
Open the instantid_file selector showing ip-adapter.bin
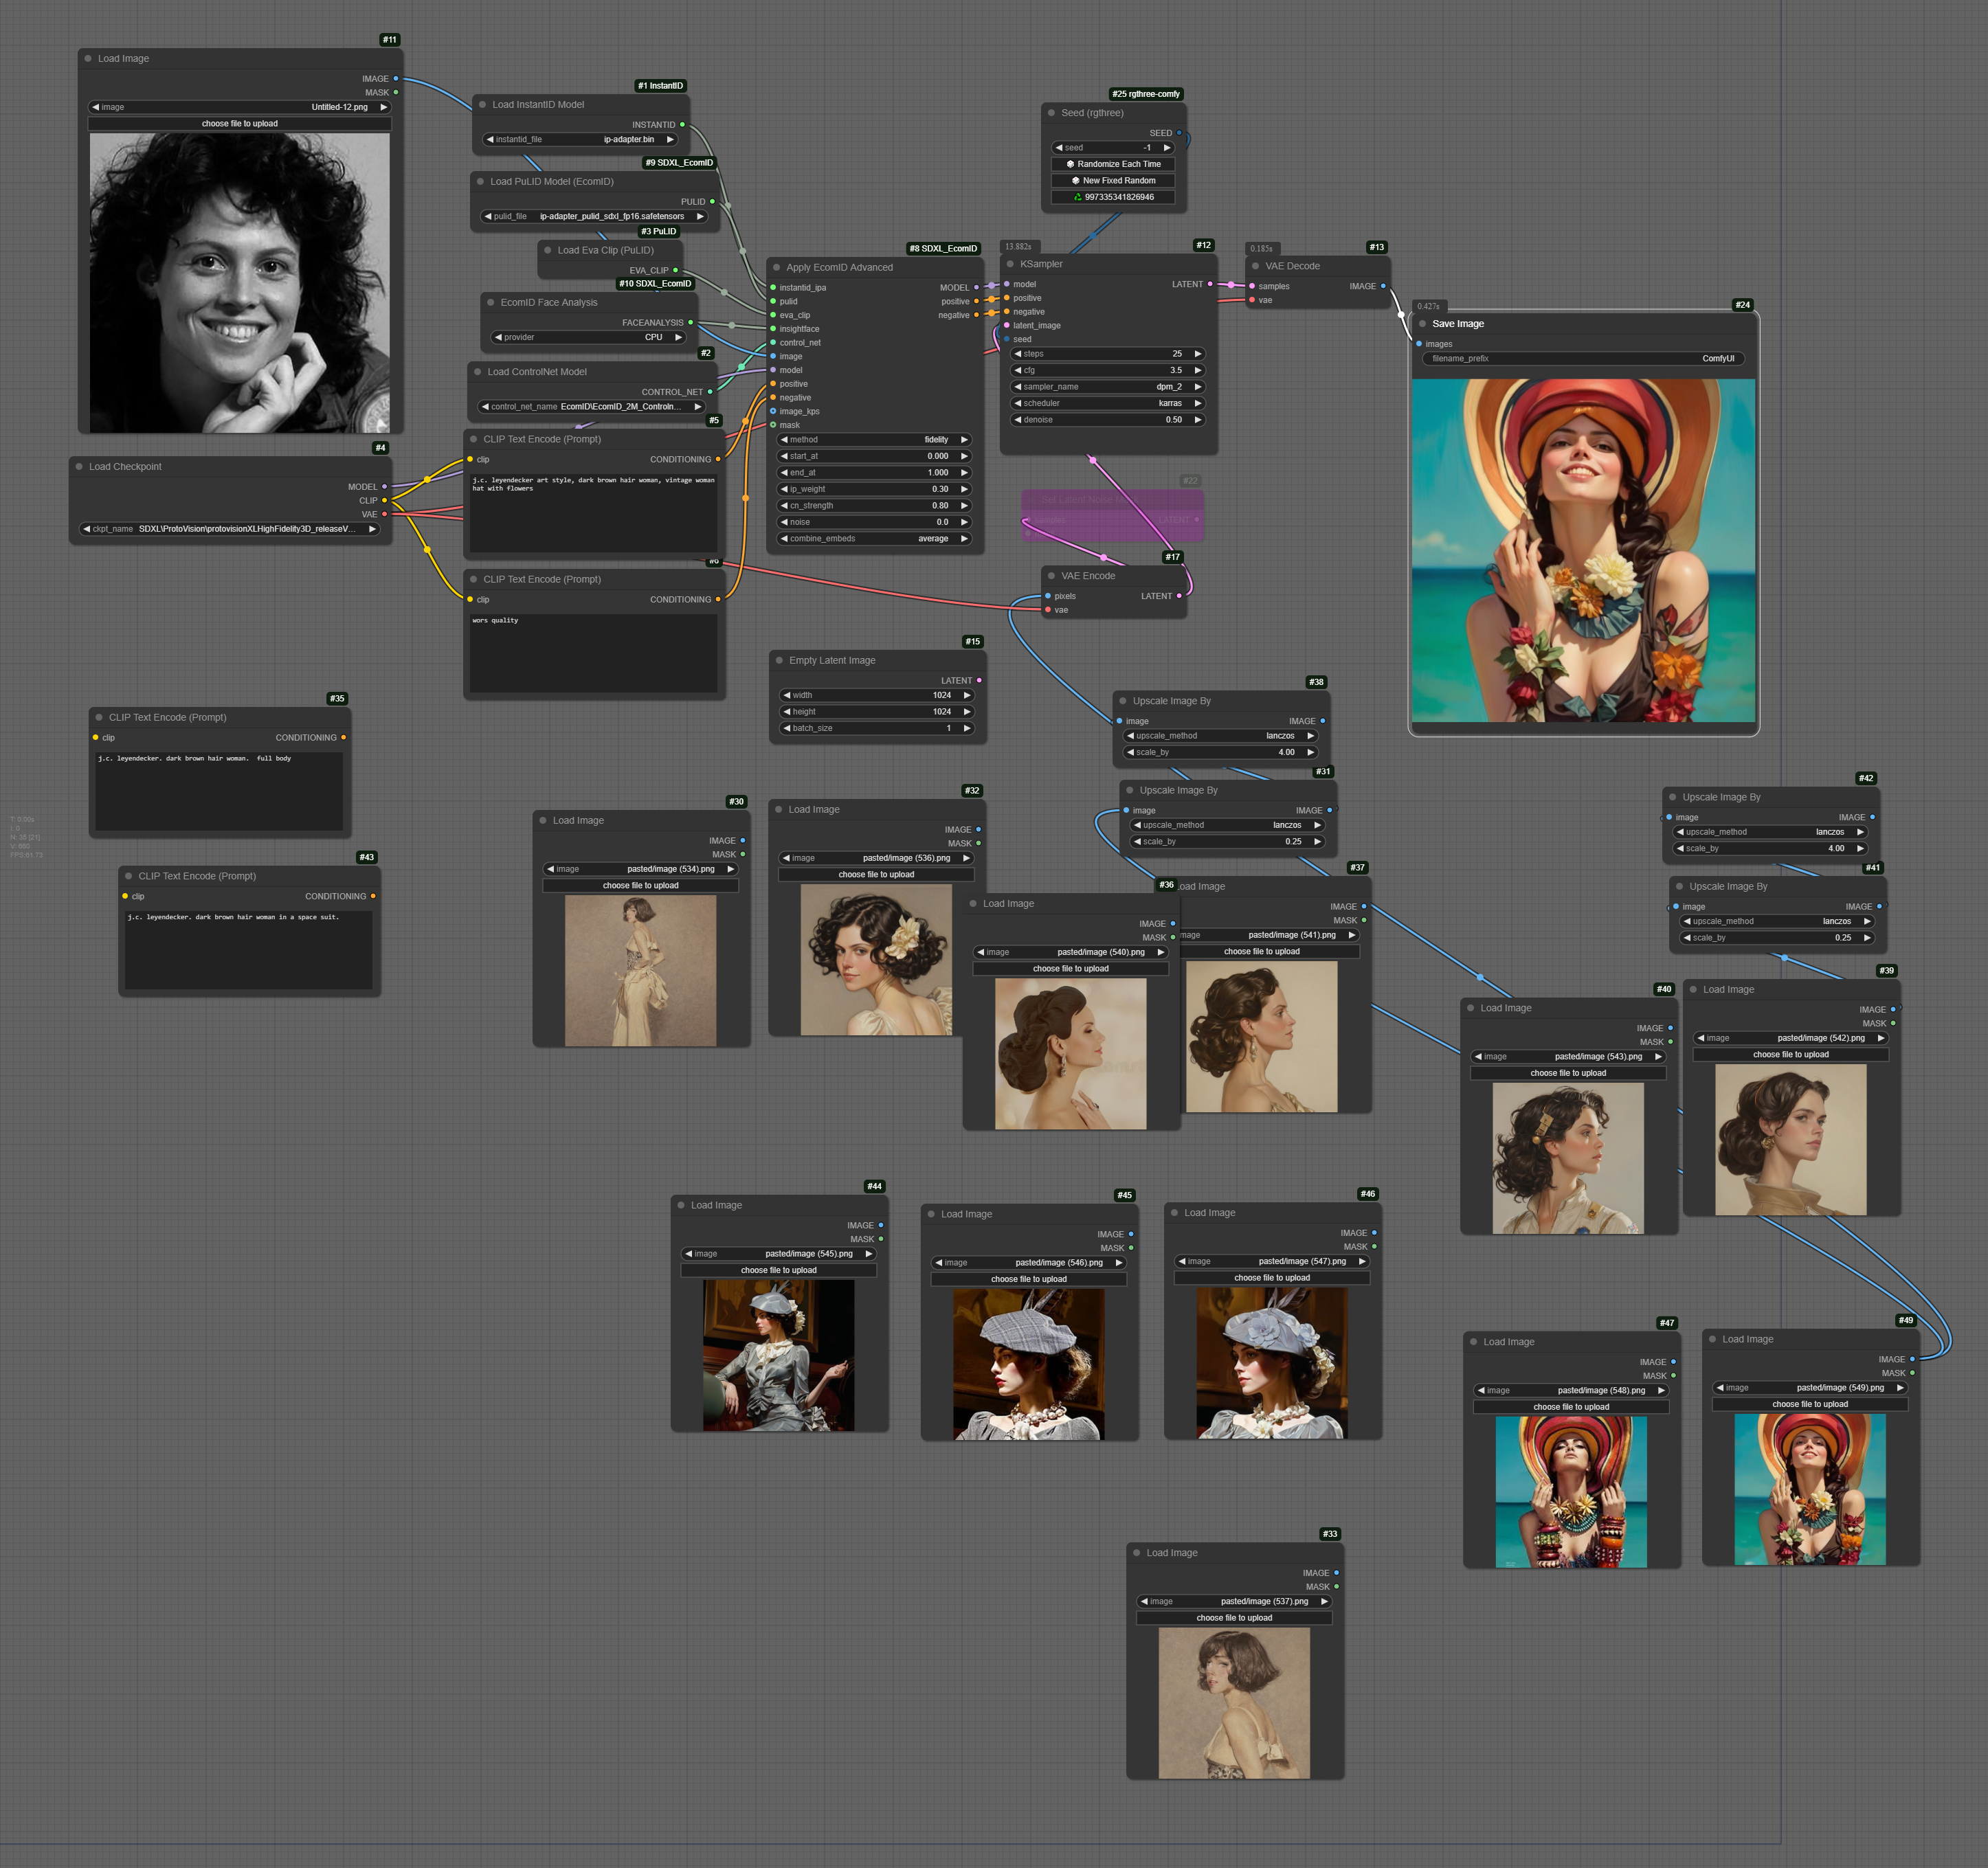pyautogui.click(x=580, y=139)
